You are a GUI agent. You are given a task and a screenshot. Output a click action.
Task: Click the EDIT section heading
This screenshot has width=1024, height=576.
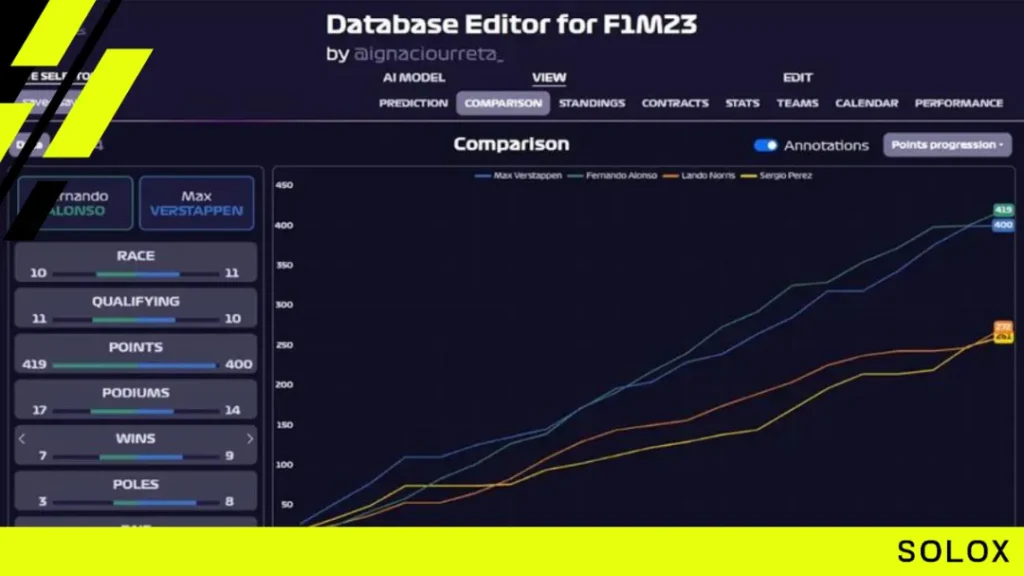click(x=797, y=78)
